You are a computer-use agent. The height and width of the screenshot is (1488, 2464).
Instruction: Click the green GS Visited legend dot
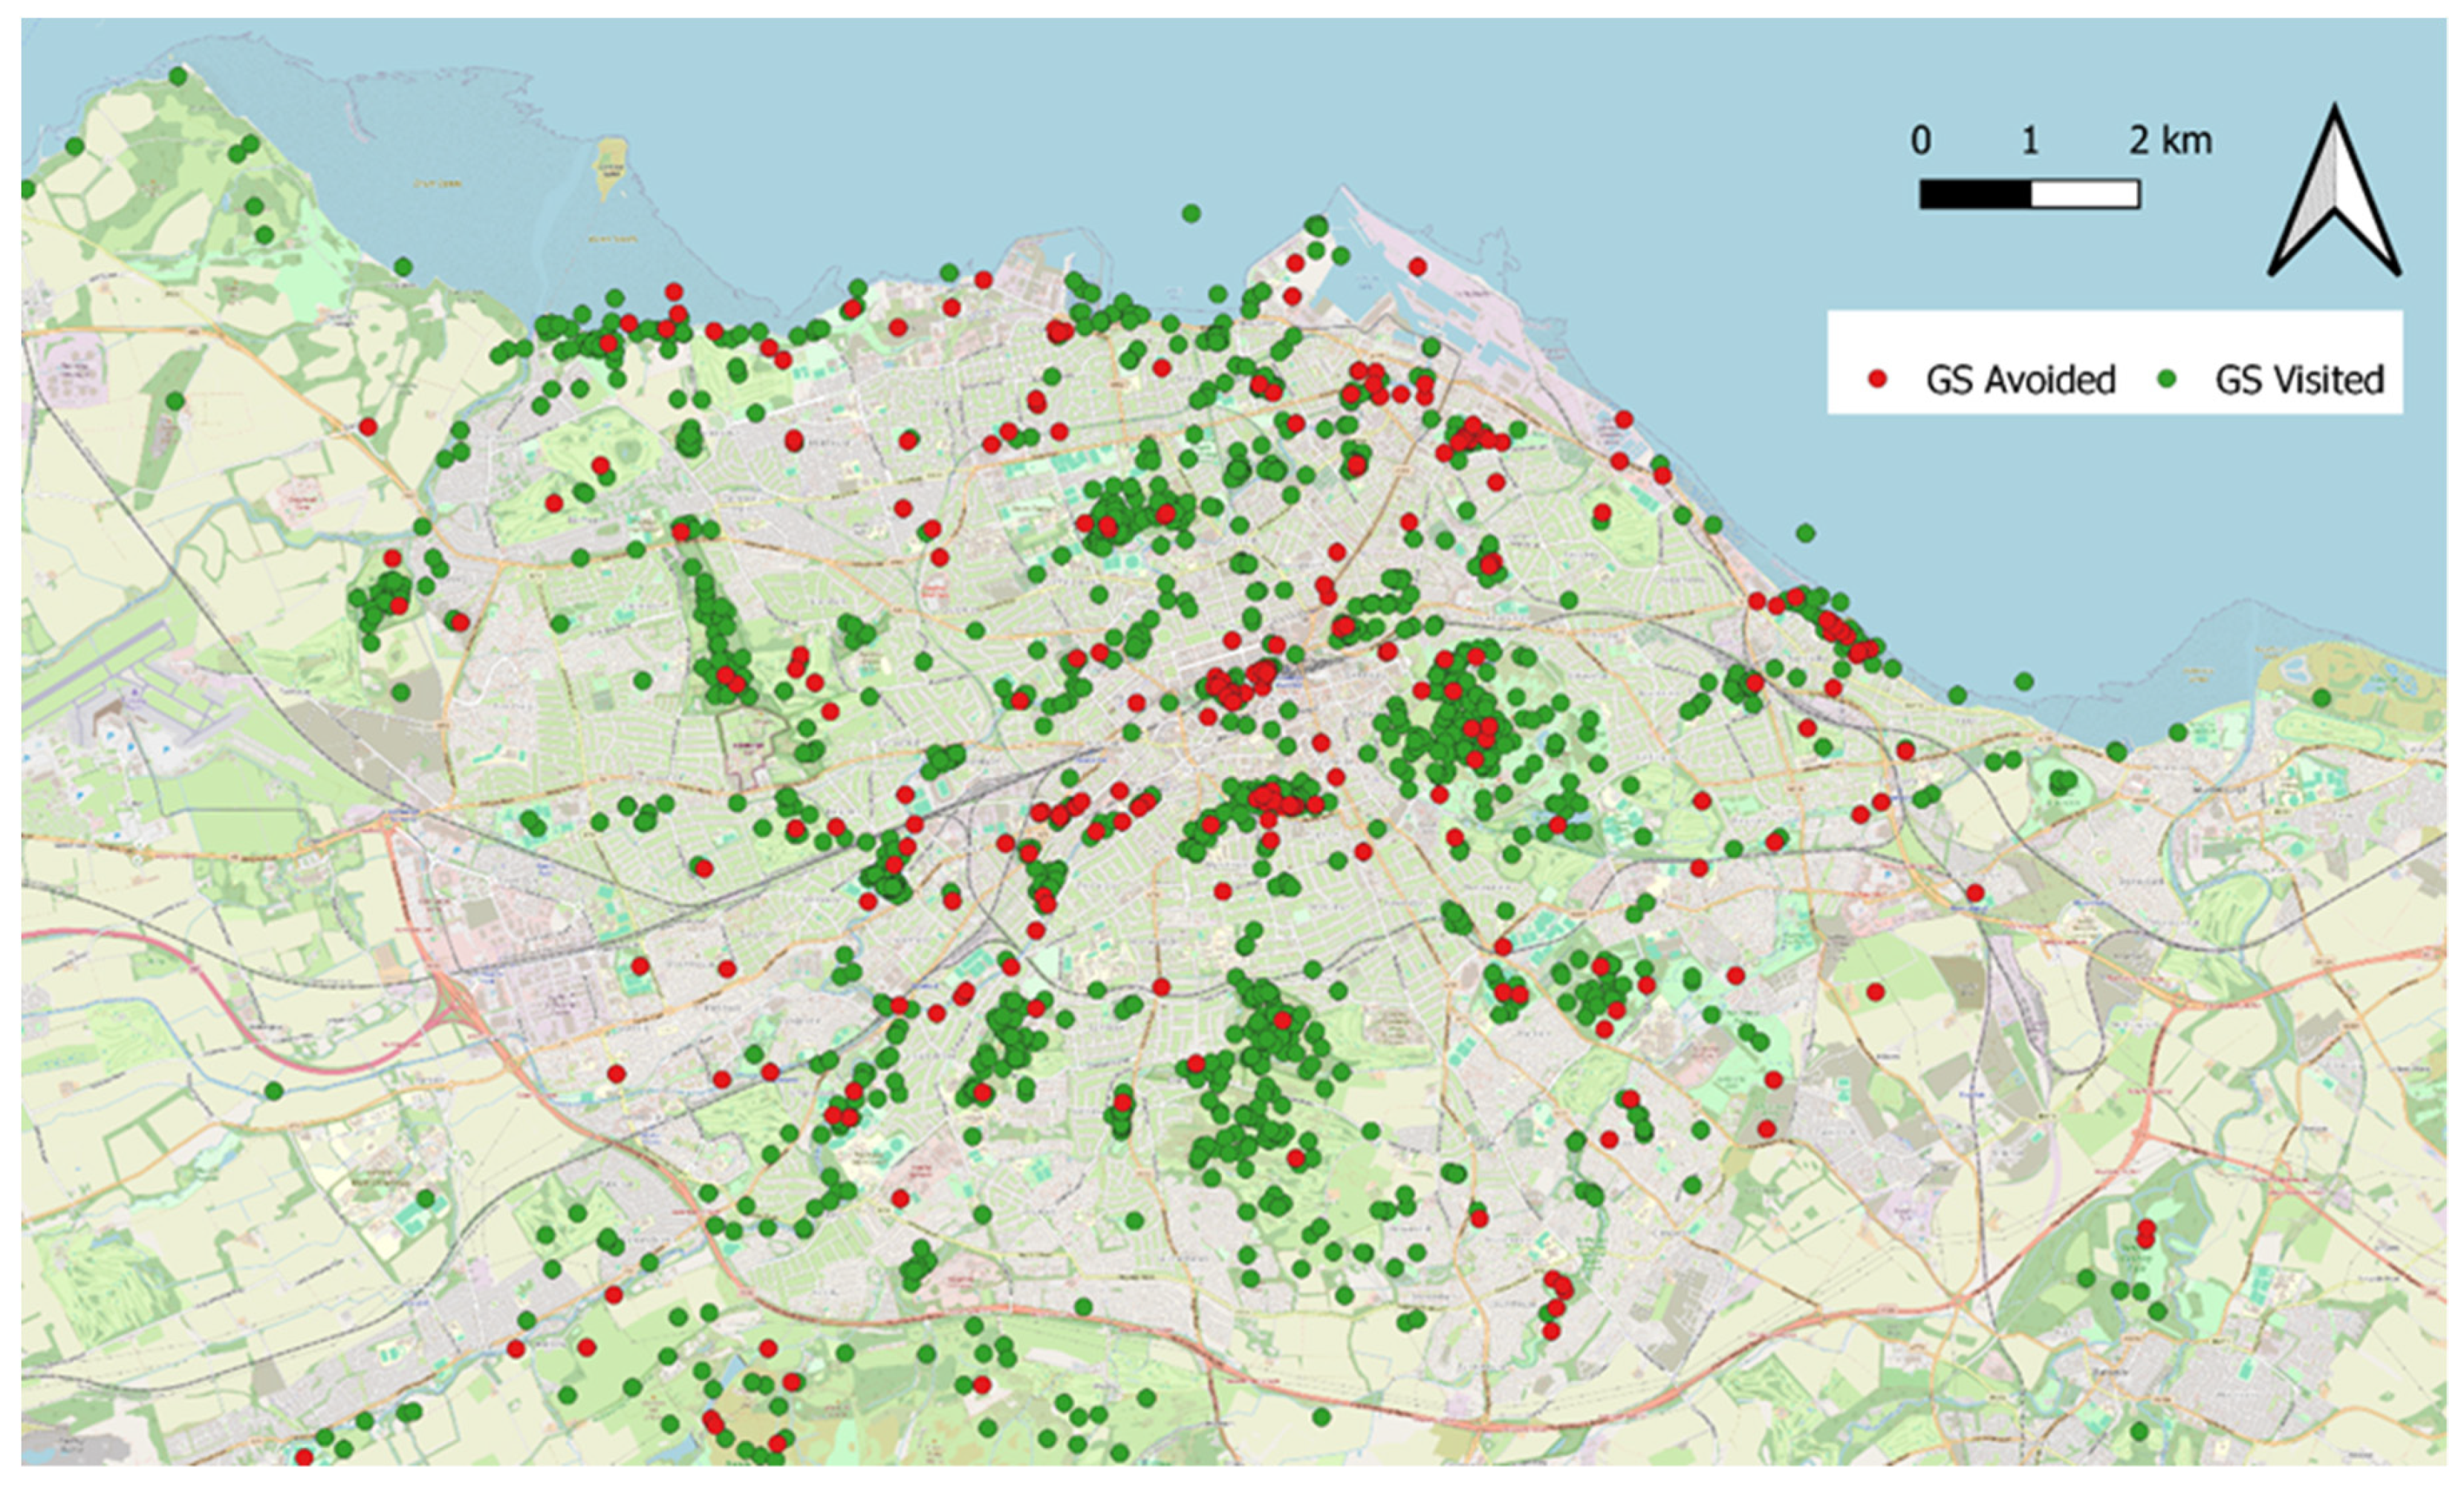2167,379
